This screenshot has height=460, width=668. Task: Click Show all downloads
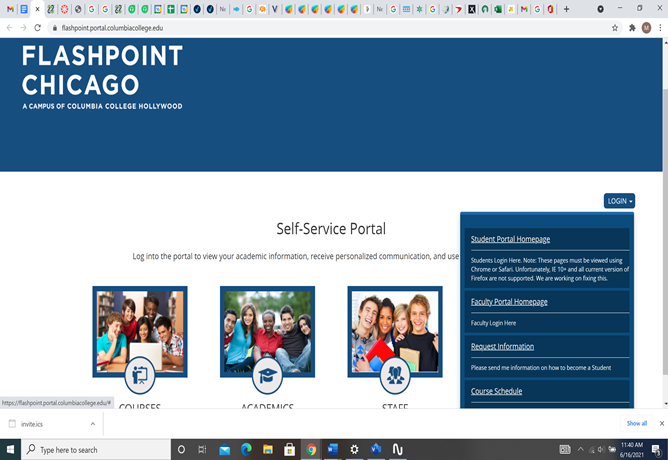(636, 423)
